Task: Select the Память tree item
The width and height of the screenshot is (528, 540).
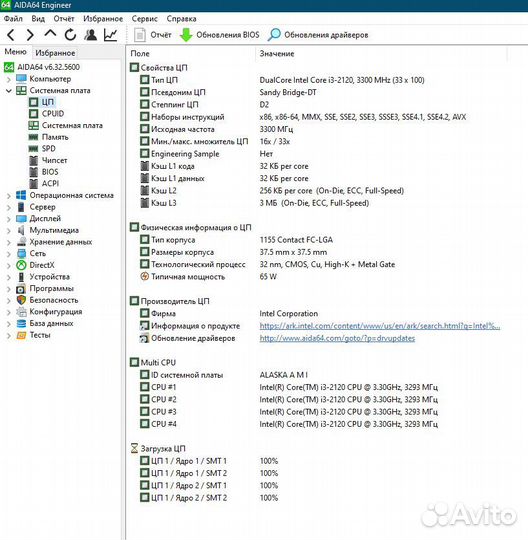Action: pos(55,137)
